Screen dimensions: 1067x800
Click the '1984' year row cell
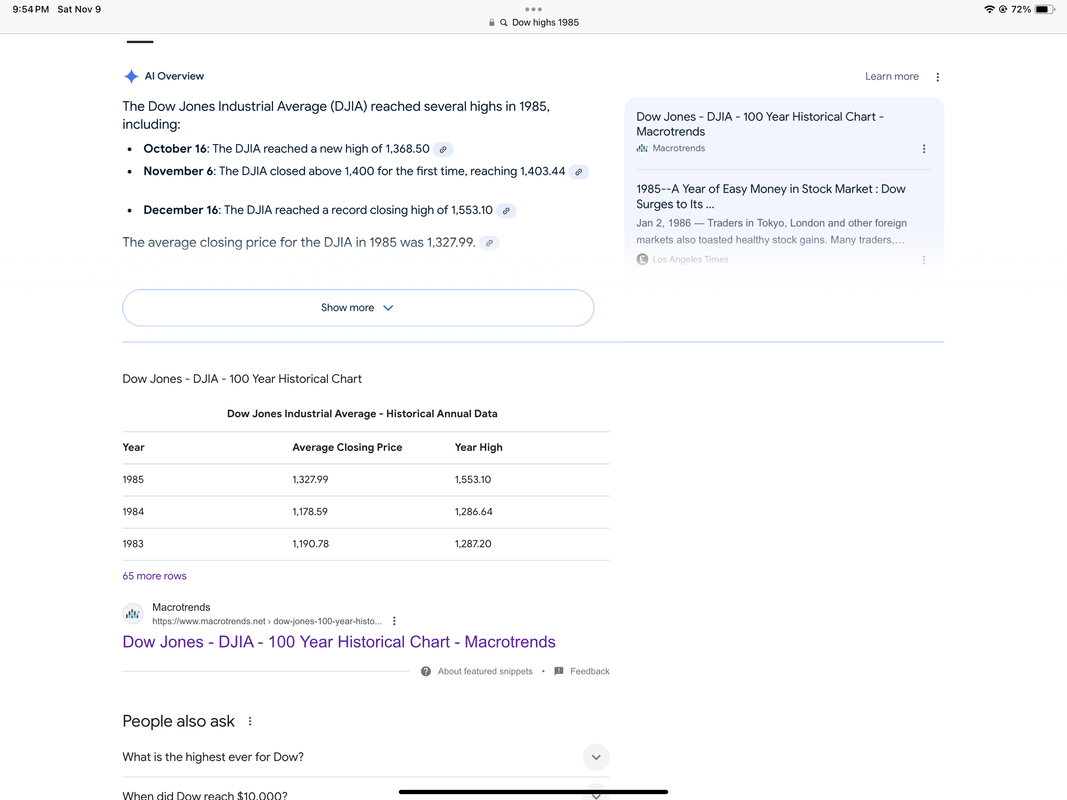[x=133, y=512]
